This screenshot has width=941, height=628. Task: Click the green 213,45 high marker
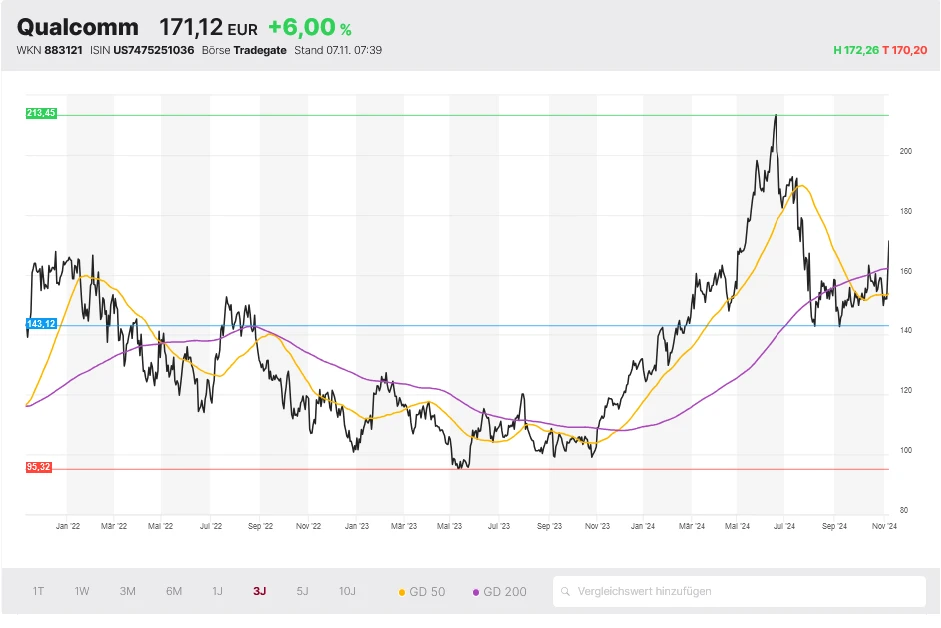[x=41, y=114]
